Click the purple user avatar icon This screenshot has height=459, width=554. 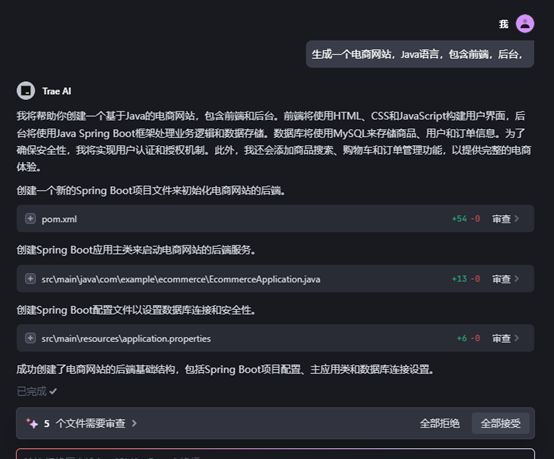pos(525,24)
